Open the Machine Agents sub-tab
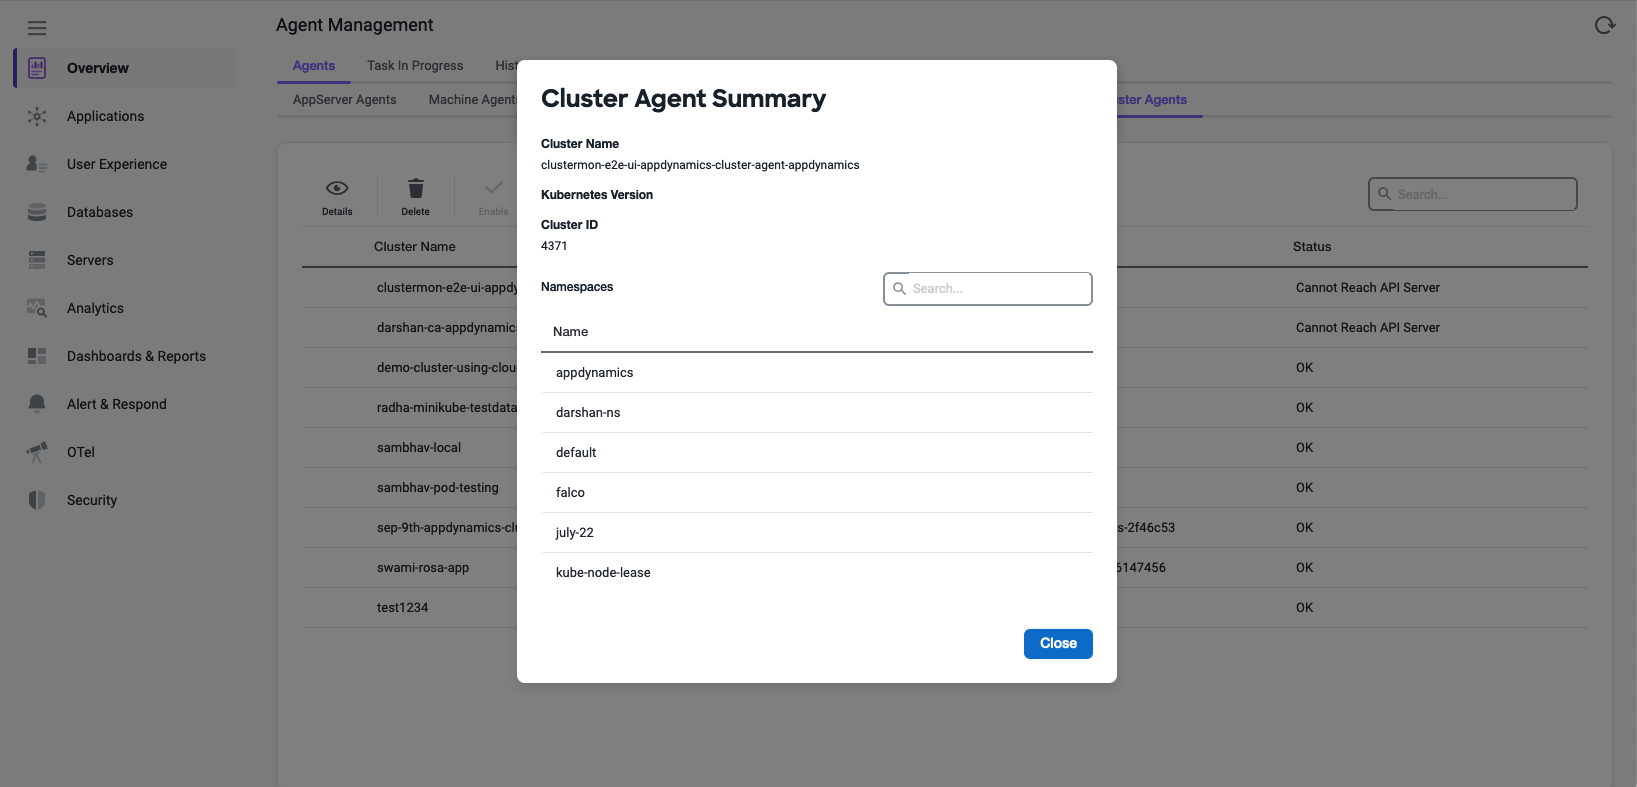Viewport: 1637px width, 787px height. click(x=473, y=100)
